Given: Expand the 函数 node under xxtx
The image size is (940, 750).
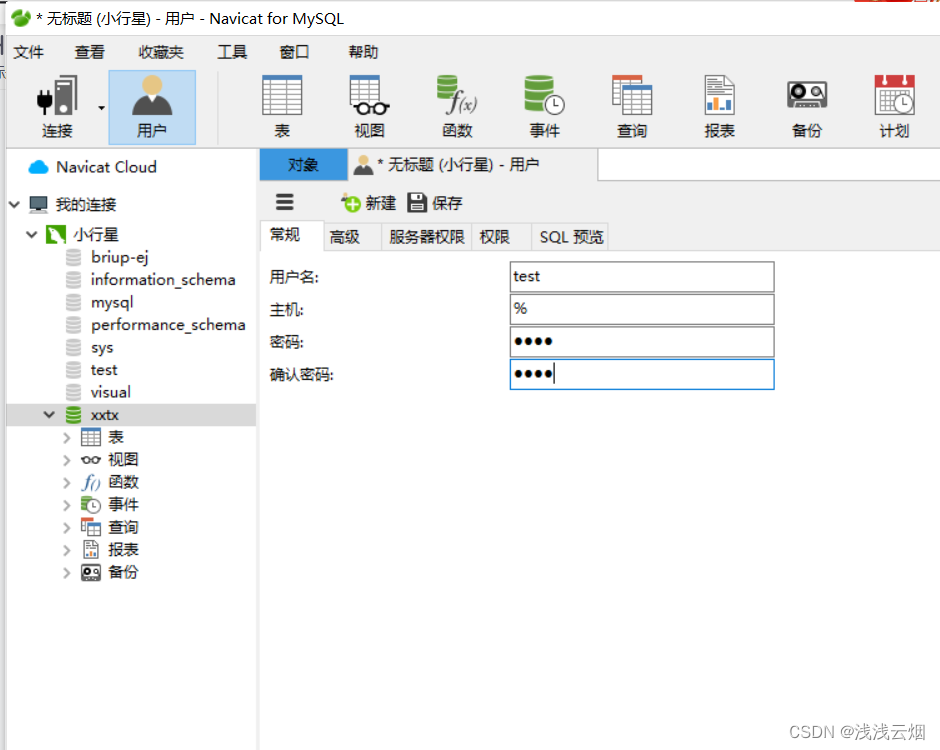Looking at the screenshot, I should (67, 483).
